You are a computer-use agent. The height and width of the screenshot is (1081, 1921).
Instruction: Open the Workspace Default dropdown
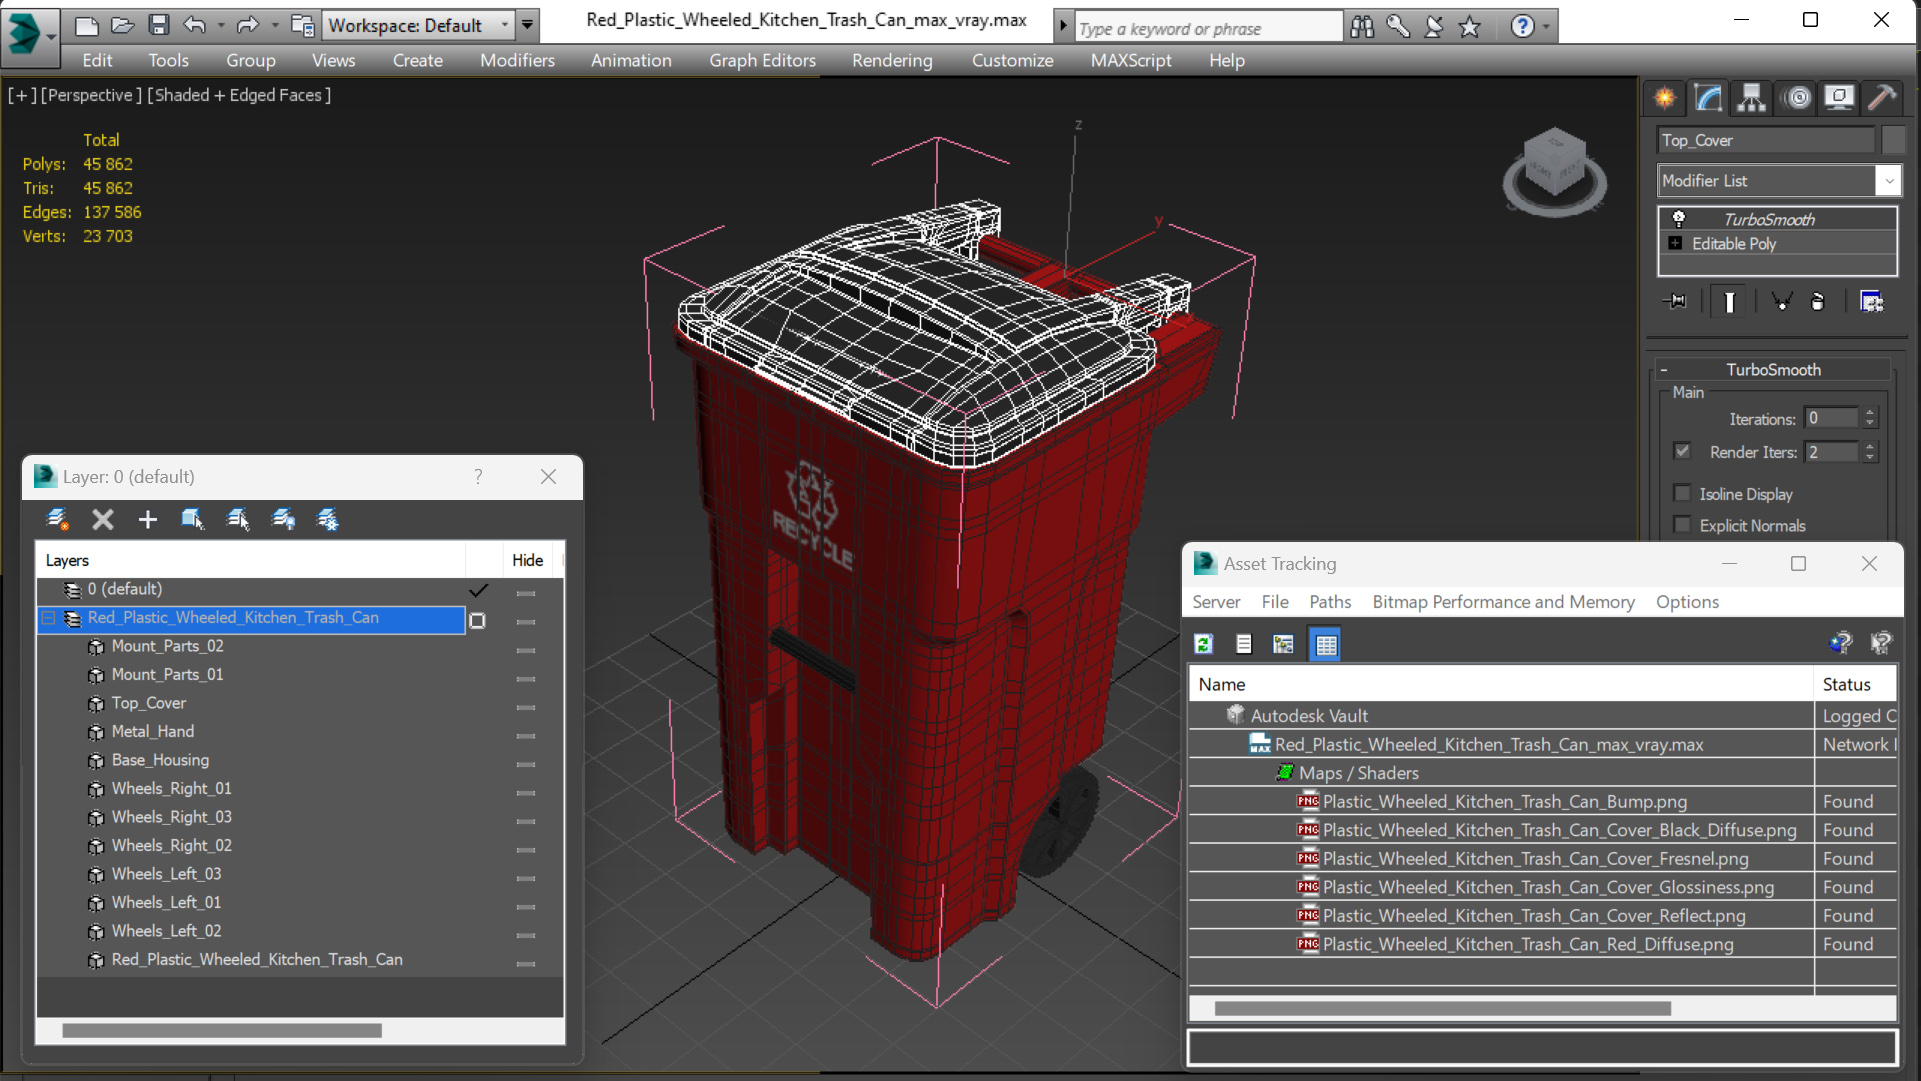504,25
